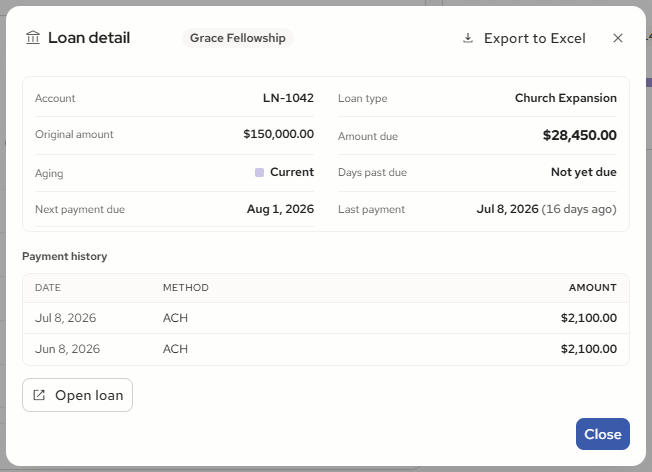Viewport: 652px width, 472px height.
Task: Click the Amount due label
Action: coord(368,136)
